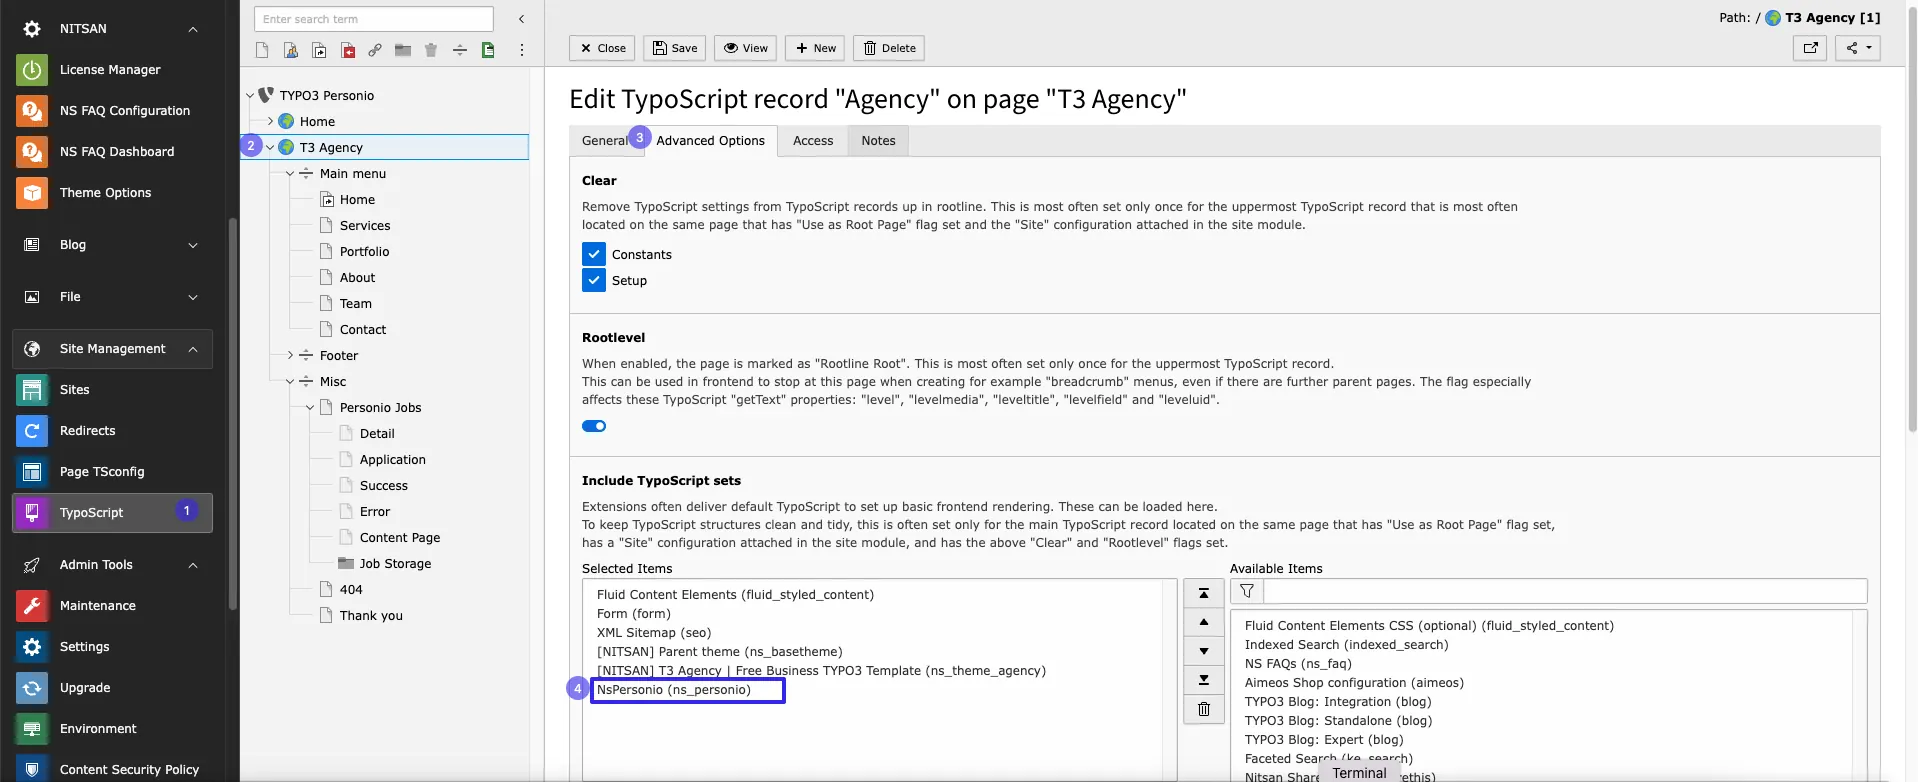The height and width of the screenshot is (782, 1918).
Task: Collapse the NITSAN module group
Action: coord(193,29)
